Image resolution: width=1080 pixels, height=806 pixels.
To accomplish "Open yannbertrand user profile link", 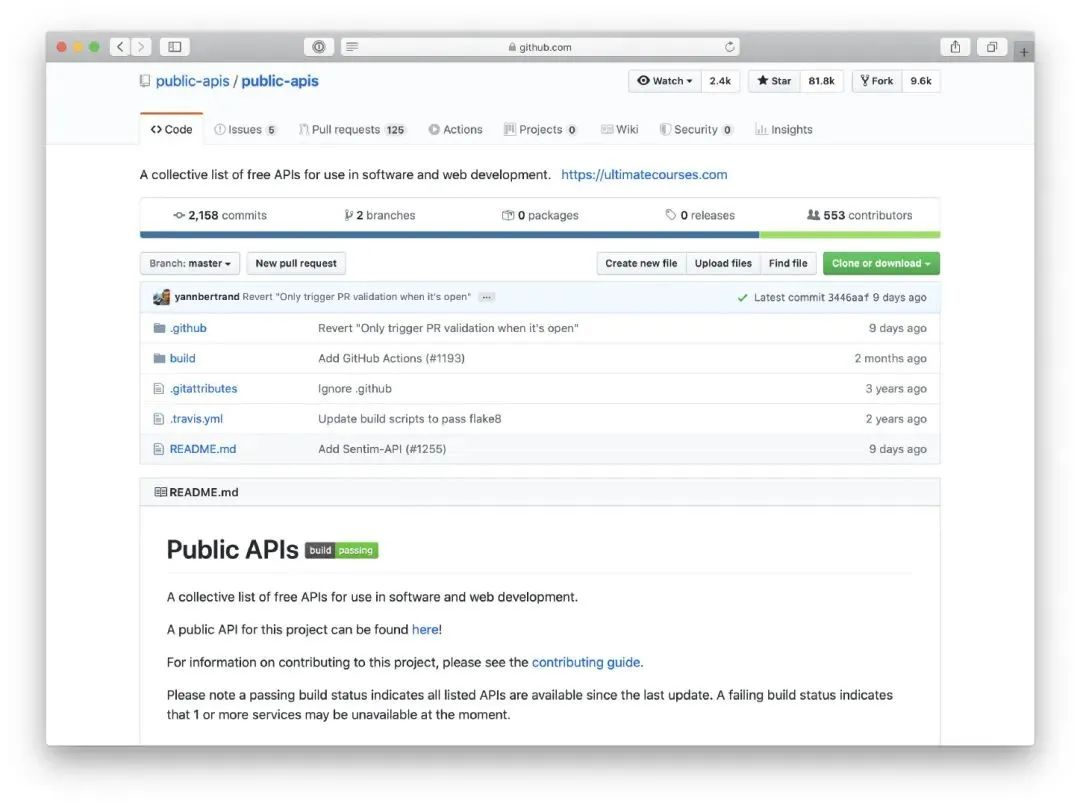I will pyautogui.click(x=207, y=297).
